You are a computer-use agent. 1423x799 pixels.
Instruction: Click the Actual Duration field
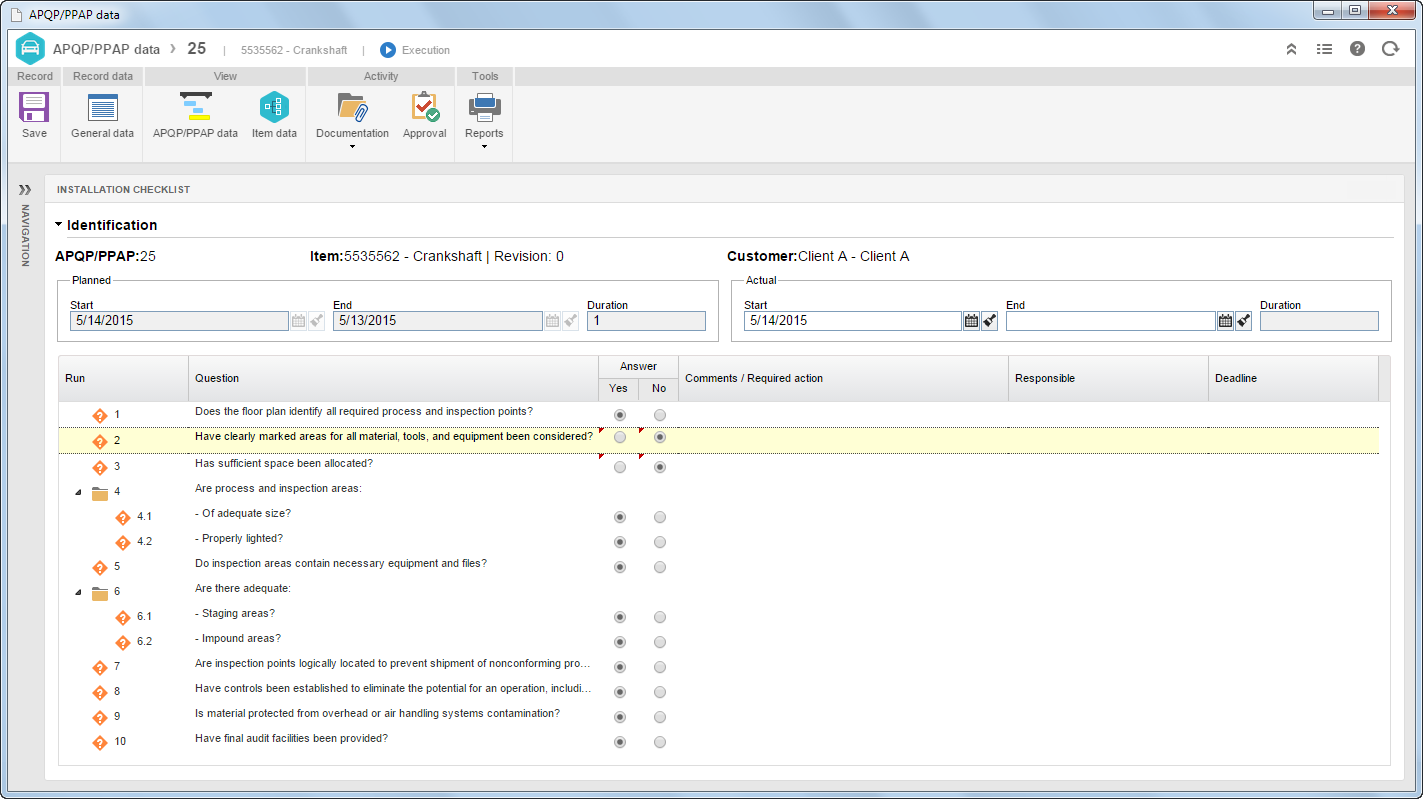(x=1319, y=321)
